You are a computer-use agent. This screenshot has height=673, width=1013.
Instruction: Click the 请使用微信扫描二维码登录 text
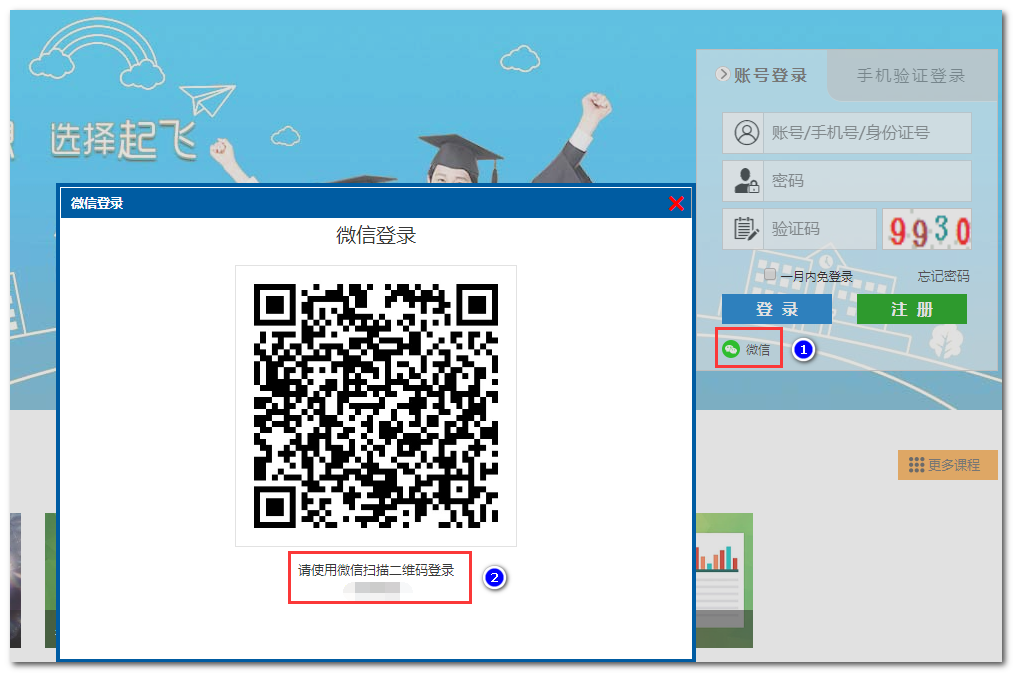tap(376, 570)
